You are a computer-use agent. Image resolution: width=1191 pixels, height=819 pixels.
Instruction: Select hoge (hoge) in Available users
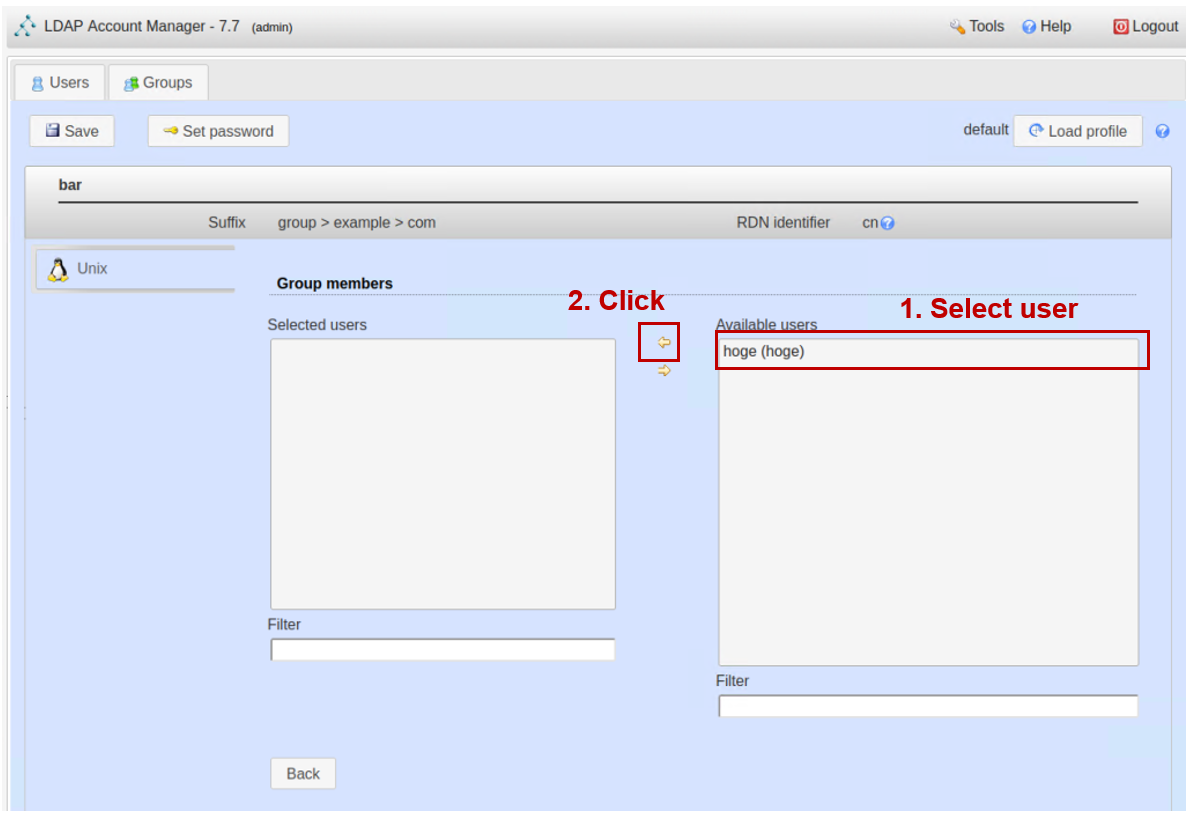[764, 352]
